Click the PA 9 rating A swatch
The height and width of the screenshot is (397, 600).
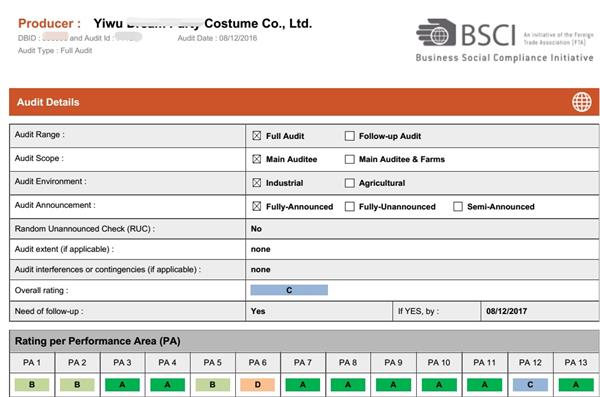(393, 385)
